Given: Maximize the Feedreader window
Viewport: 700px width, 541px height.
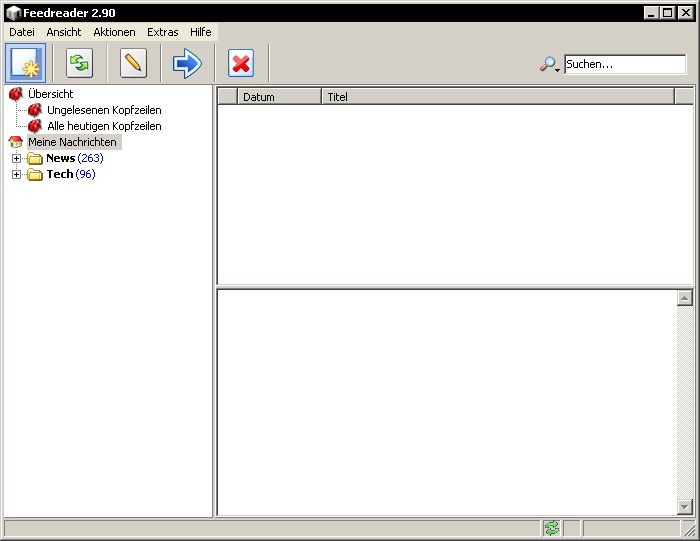Looking at the screenshot, I should point(668,12).
